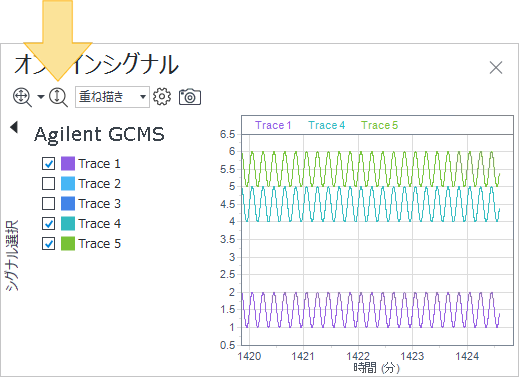Screen dimensions: 519x377
Task: Click the green Trace 5 color swatch
Action: point(68,244)
